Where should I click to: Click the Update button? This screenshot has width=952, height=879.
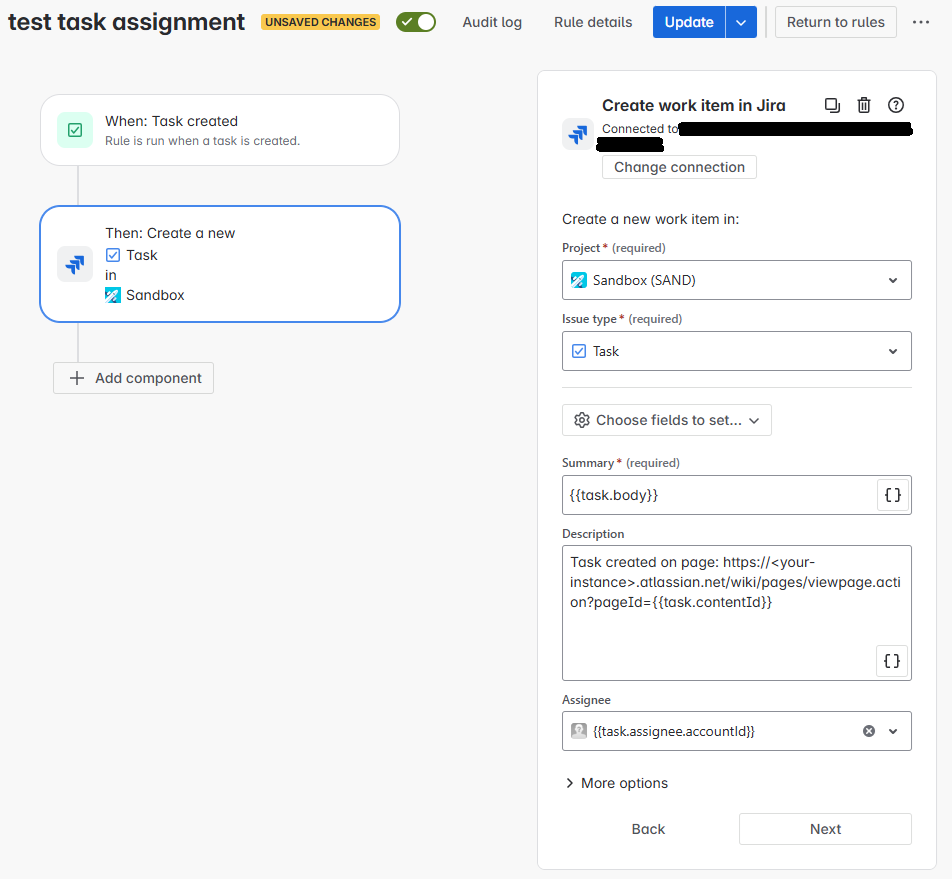point(688,22)
